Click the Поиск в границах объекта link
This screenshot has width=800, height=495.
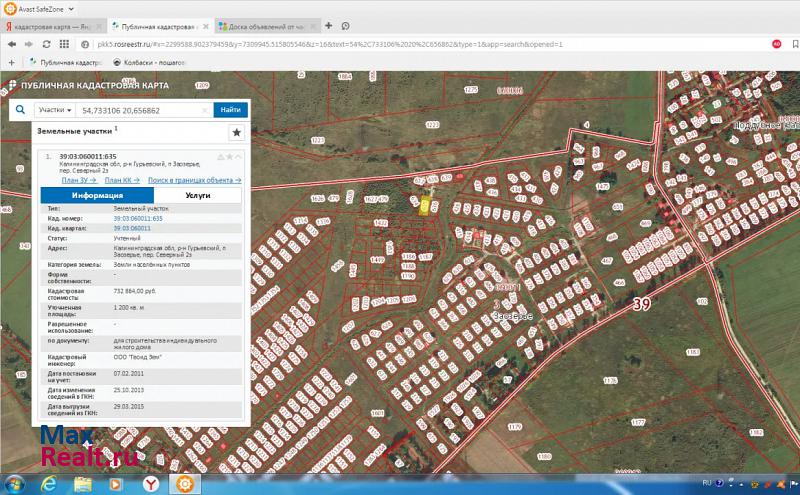[x=193, y=180]
